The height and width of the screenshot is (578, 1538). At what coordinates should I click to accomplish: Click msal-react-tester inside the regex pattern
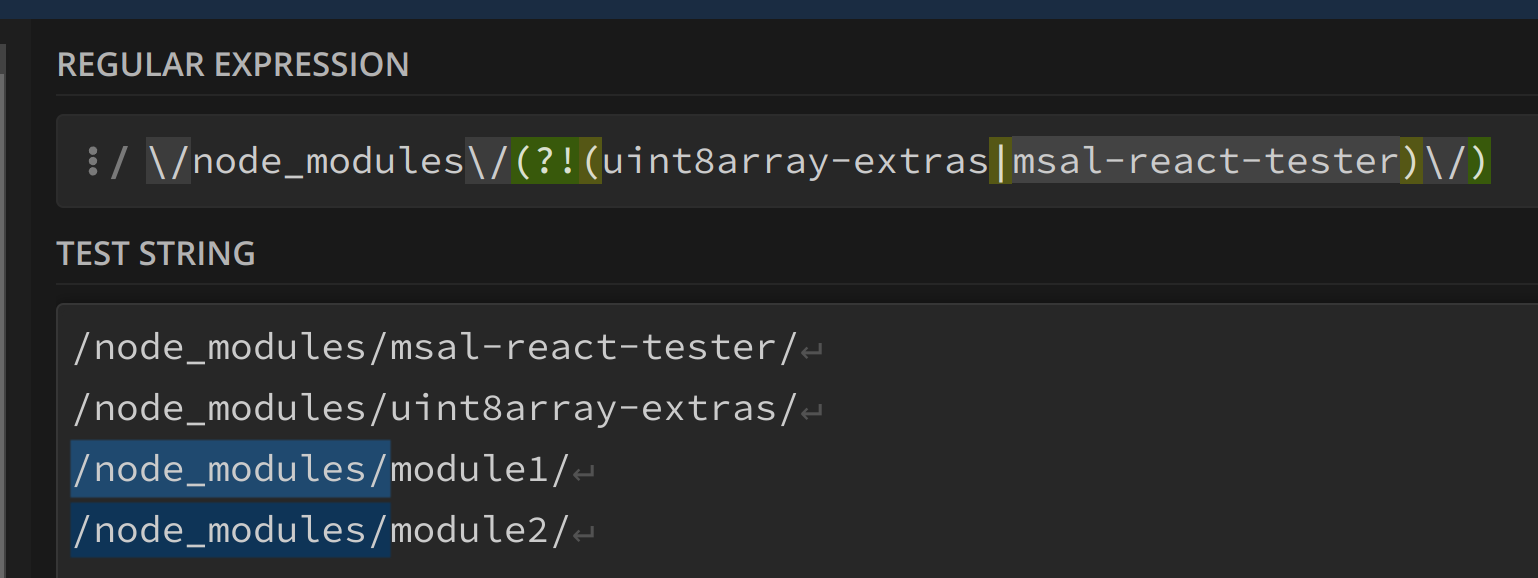(x=1205, y=161)
